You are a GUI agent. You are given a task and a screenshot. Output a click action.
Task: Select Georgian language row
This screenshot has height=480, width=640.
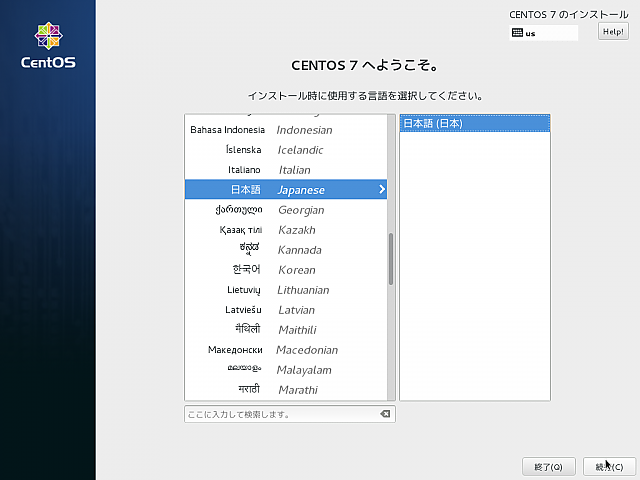coord(286,210)
